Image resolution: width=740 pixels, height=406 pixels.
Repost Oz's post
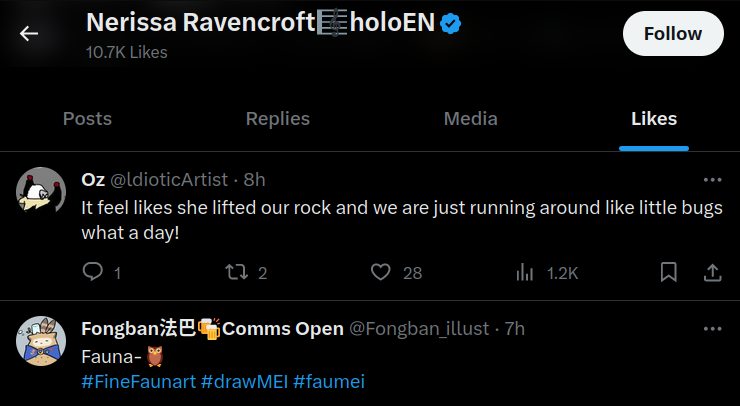pyautogui.click(x=236, y=272)
